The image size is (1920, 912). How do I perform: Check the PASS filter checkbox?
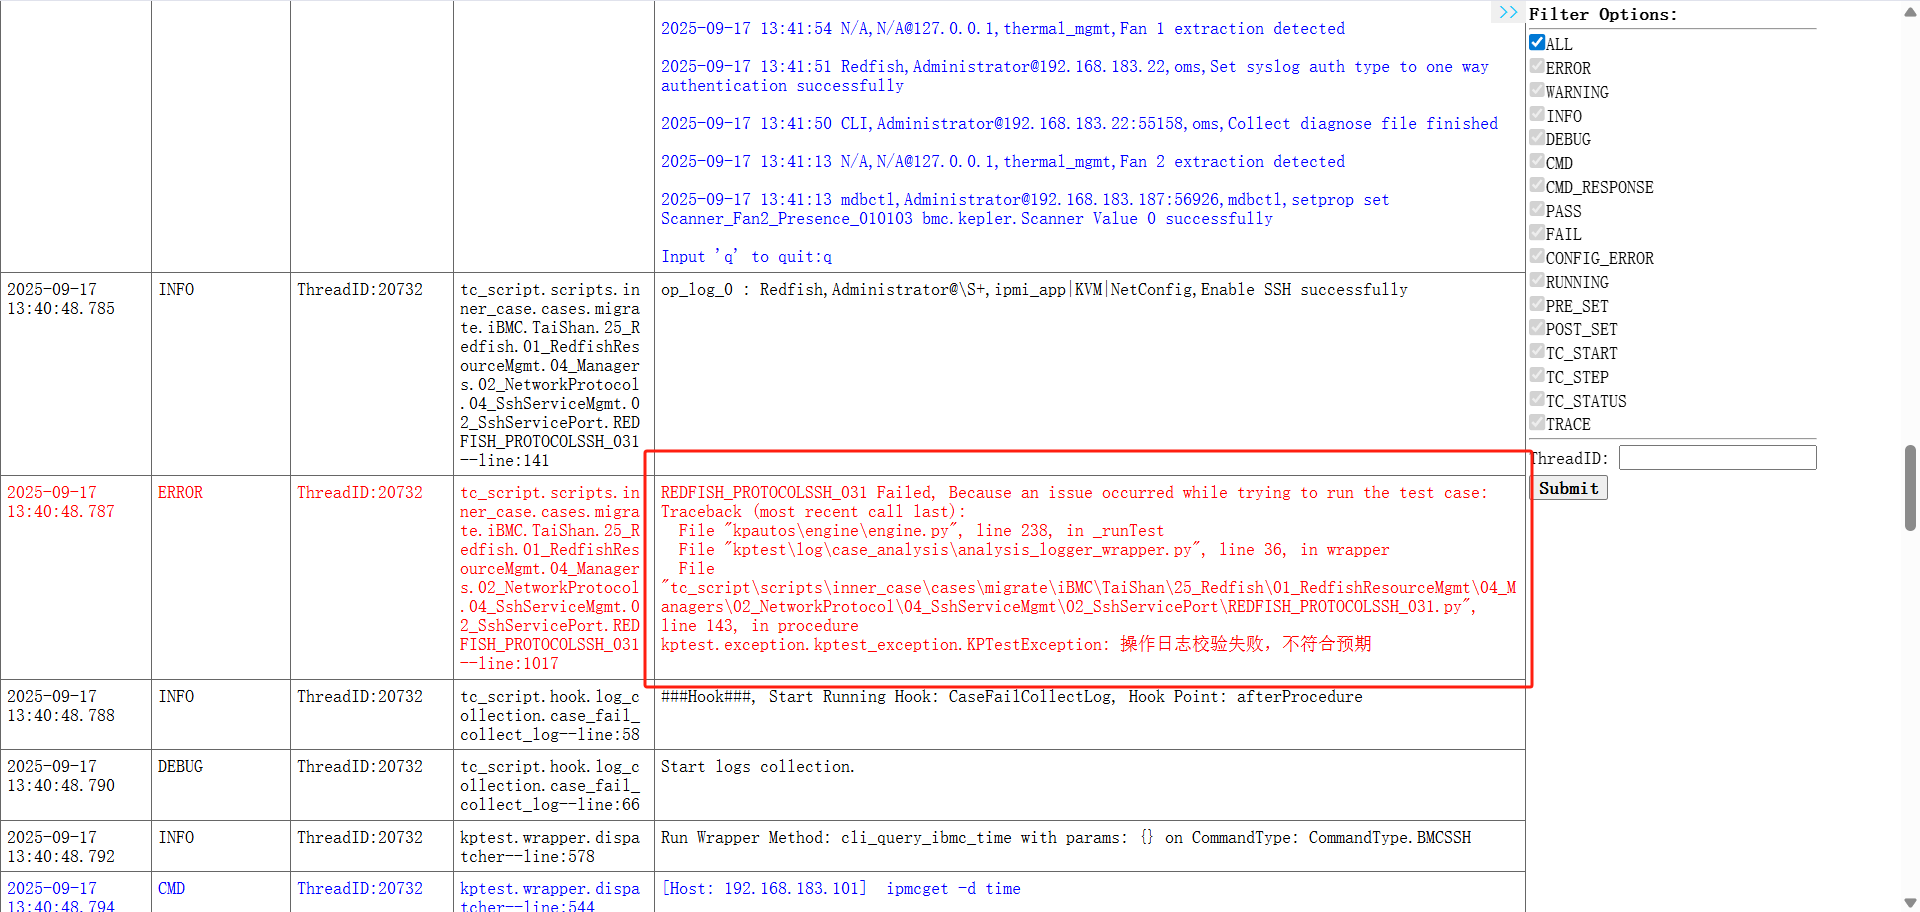click(x=1537, y=210)
